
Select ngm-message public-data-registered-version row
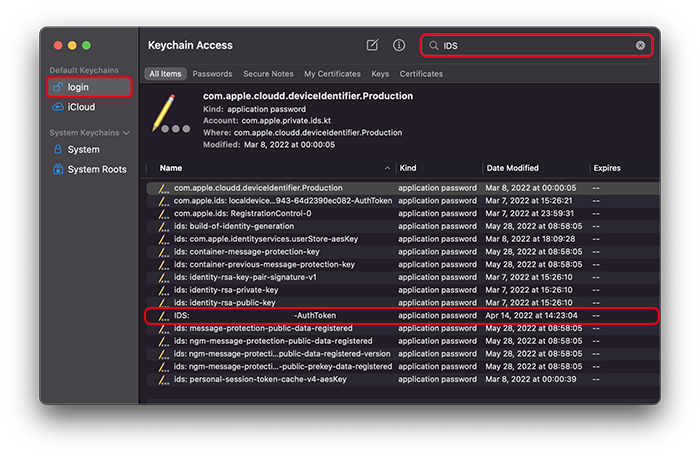click(x=403, y=354)
